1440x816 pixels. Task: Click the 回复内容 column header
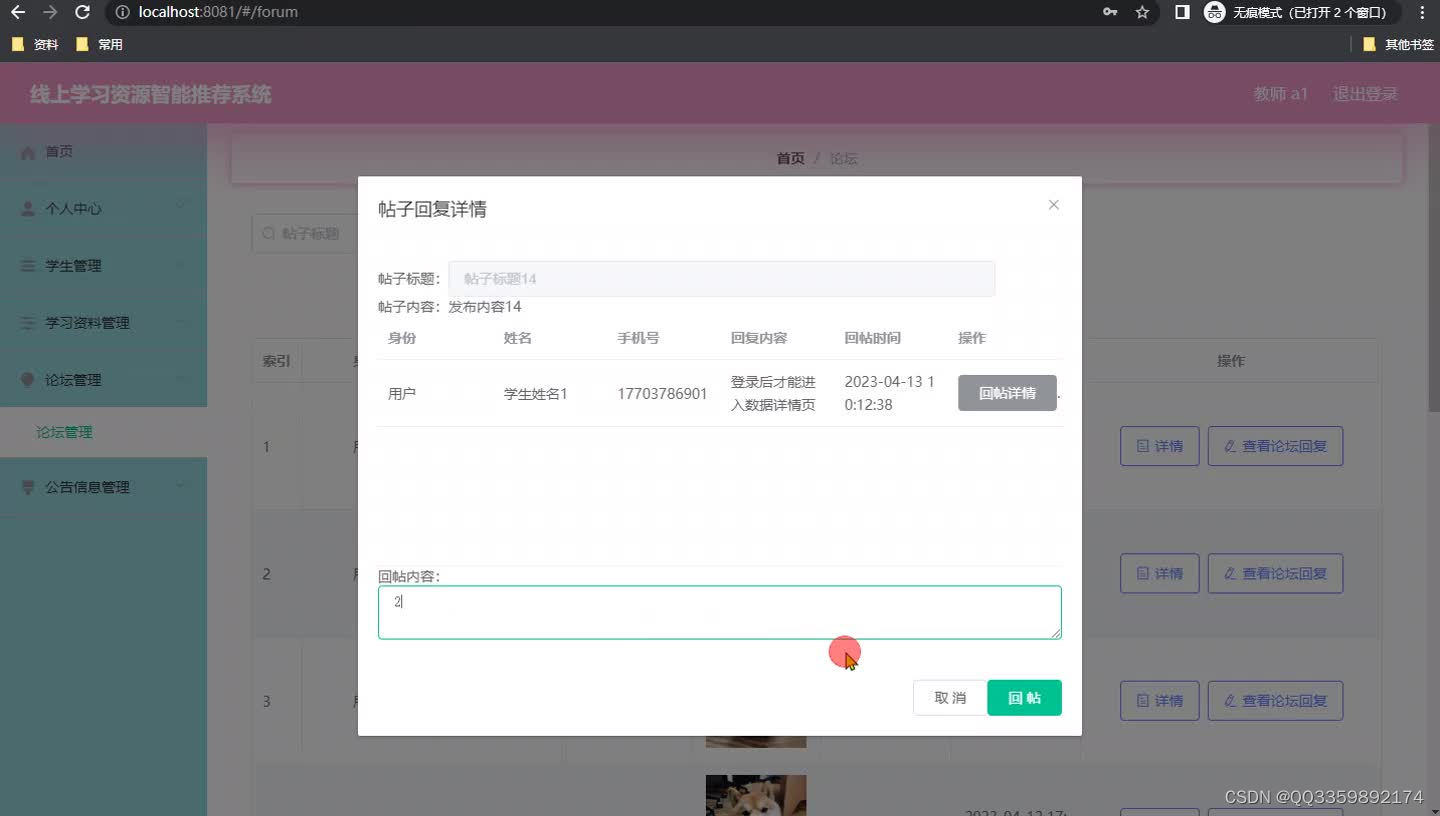(x=759, y=338)
